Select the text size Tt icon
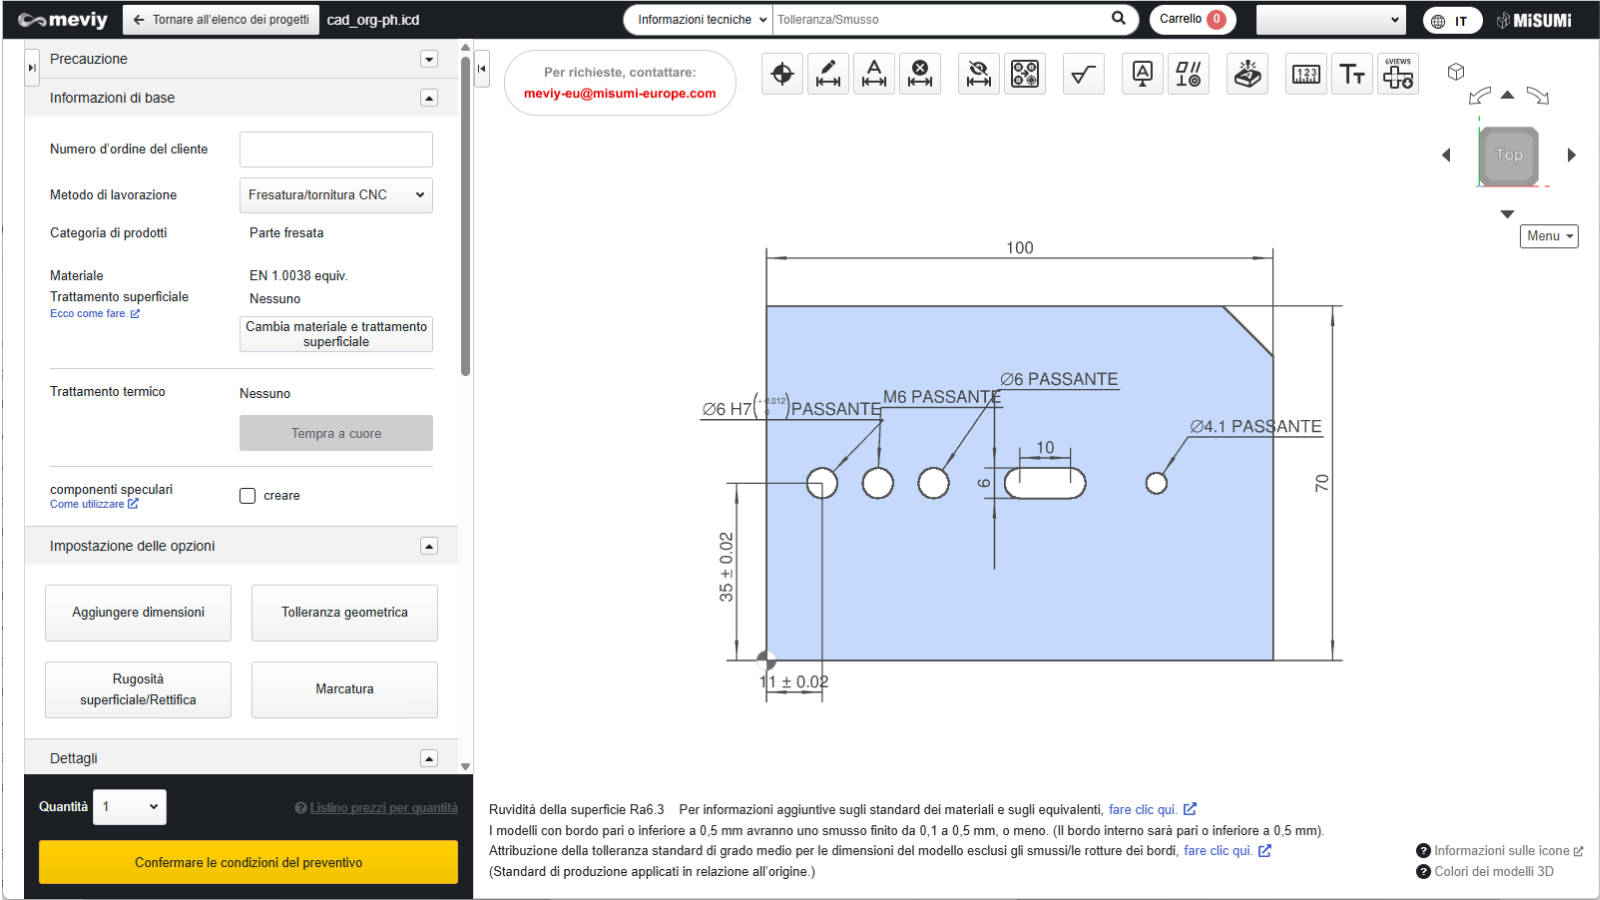Screen dimensions: 1600x900 point(1352,74)
